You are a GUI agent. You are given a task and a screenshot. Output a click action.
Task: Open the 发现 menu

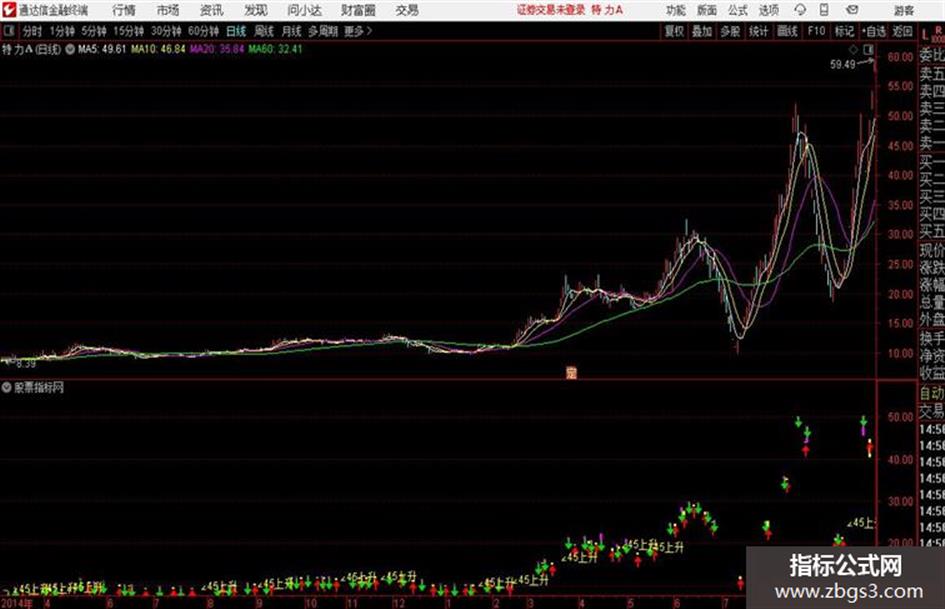coord(256,10)
